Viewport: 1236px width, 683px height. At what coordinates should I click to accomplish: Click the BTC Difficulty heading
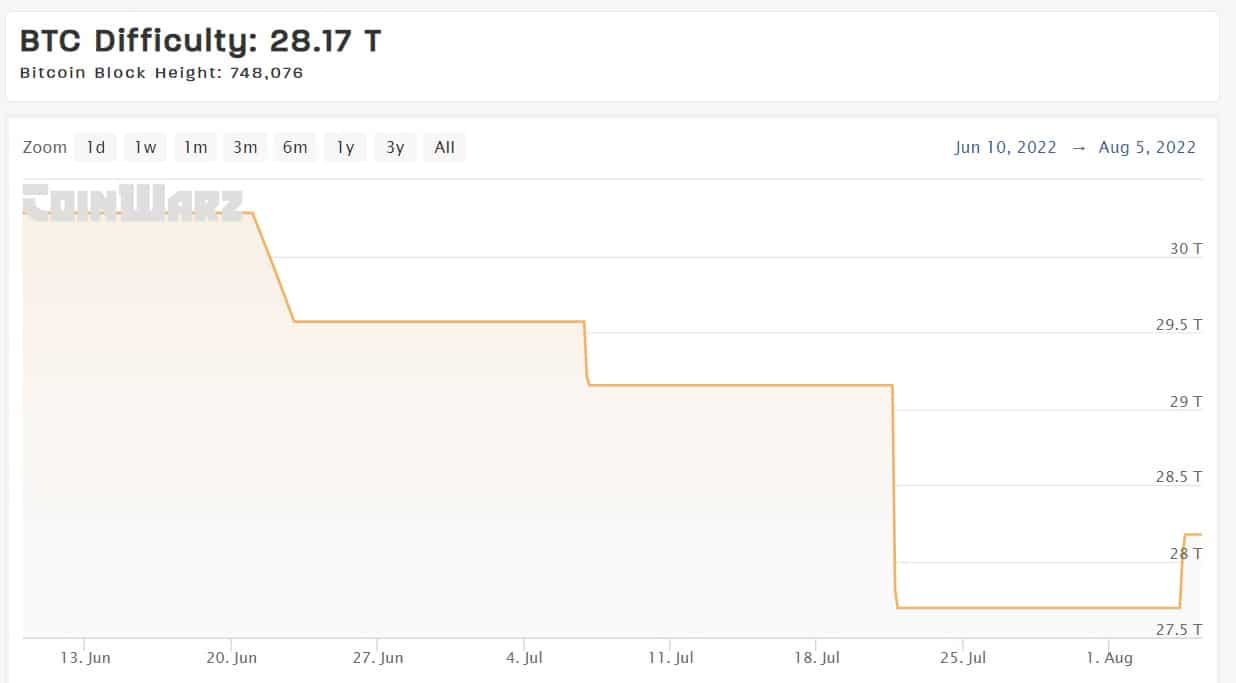point(201,41)
